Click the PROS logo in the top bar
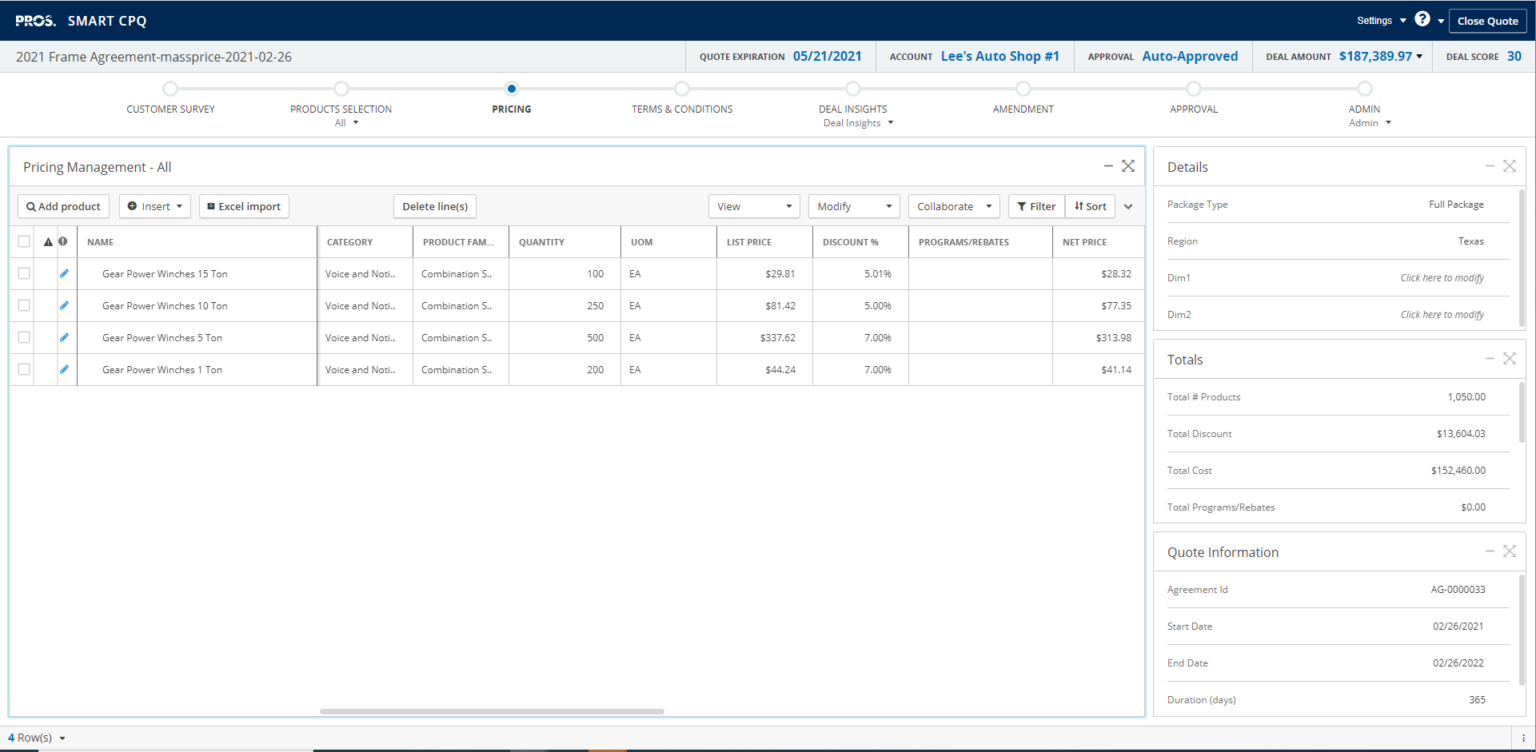1536x752 pixels. tap(33, 19)
